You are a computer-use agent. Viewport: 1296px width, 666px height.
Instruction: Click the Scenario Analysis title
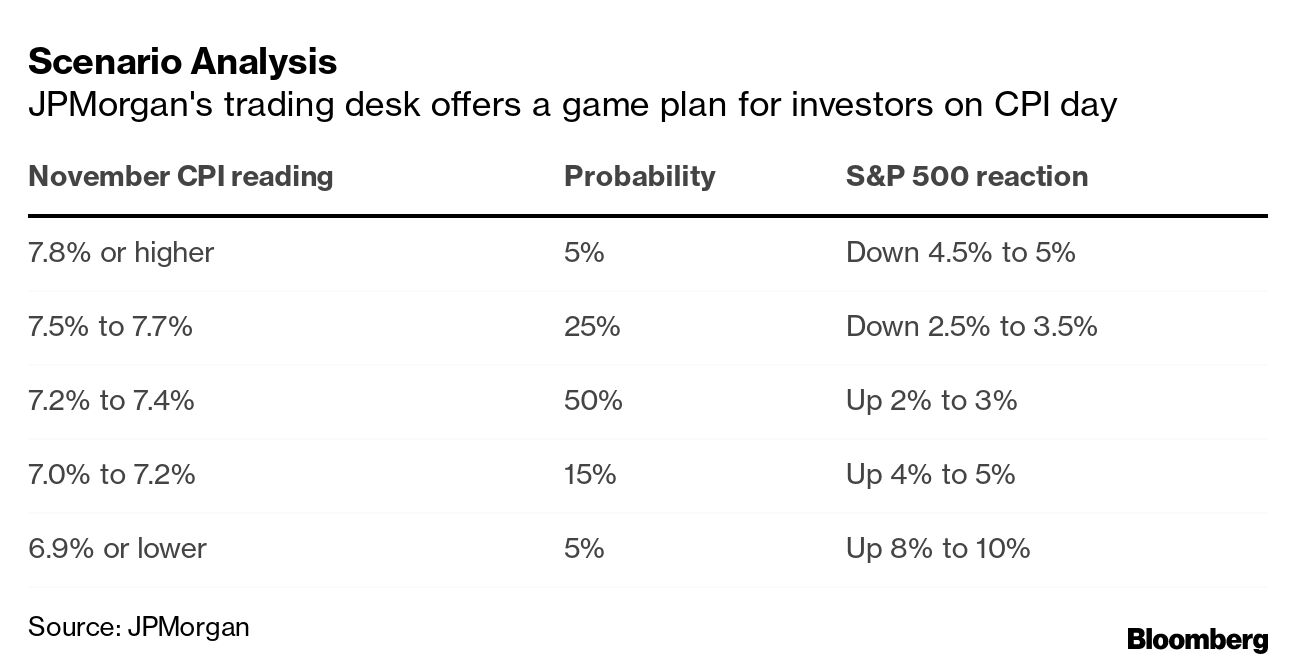tap(182, 62)
